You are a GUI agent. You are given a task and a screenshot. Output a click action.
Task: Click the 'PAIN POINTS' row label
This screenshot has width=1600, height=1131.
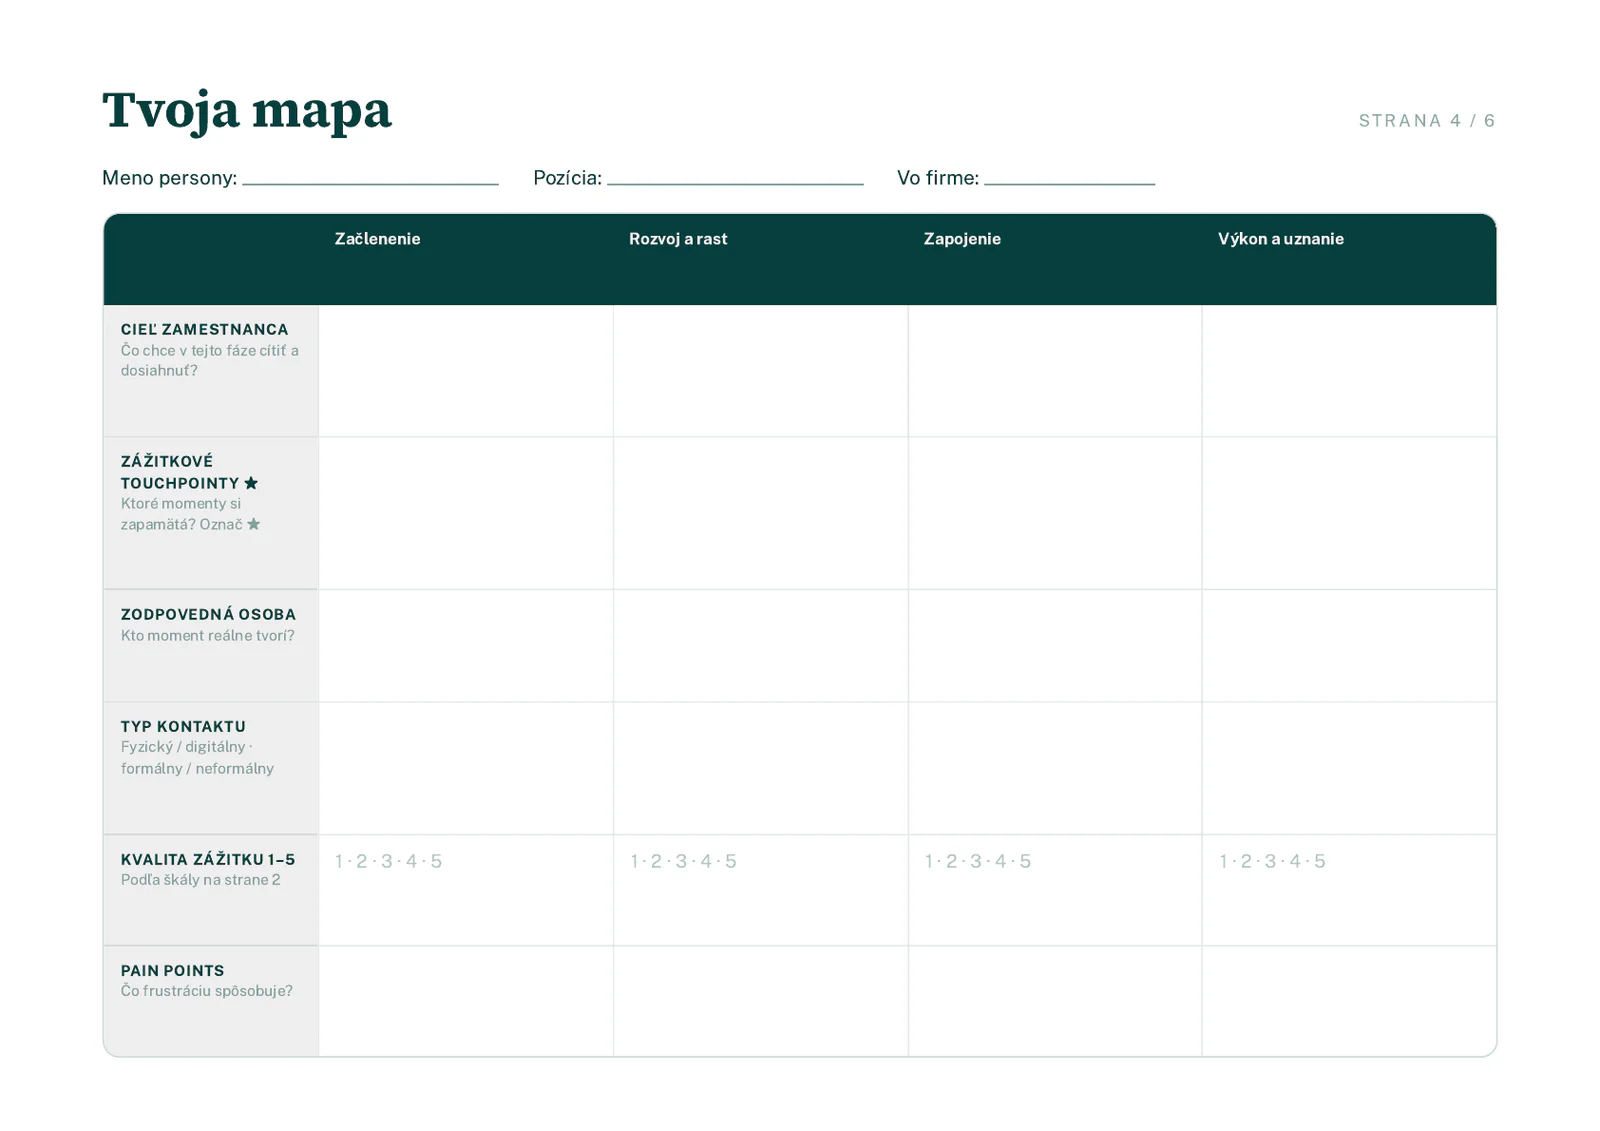[x=172, y=970]
